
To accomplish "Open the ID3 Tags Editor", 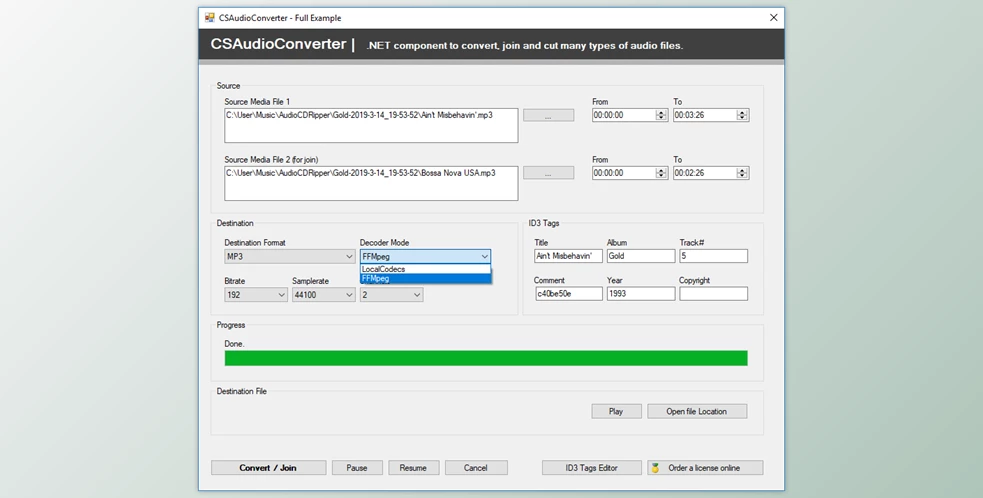I will point(591,468).
